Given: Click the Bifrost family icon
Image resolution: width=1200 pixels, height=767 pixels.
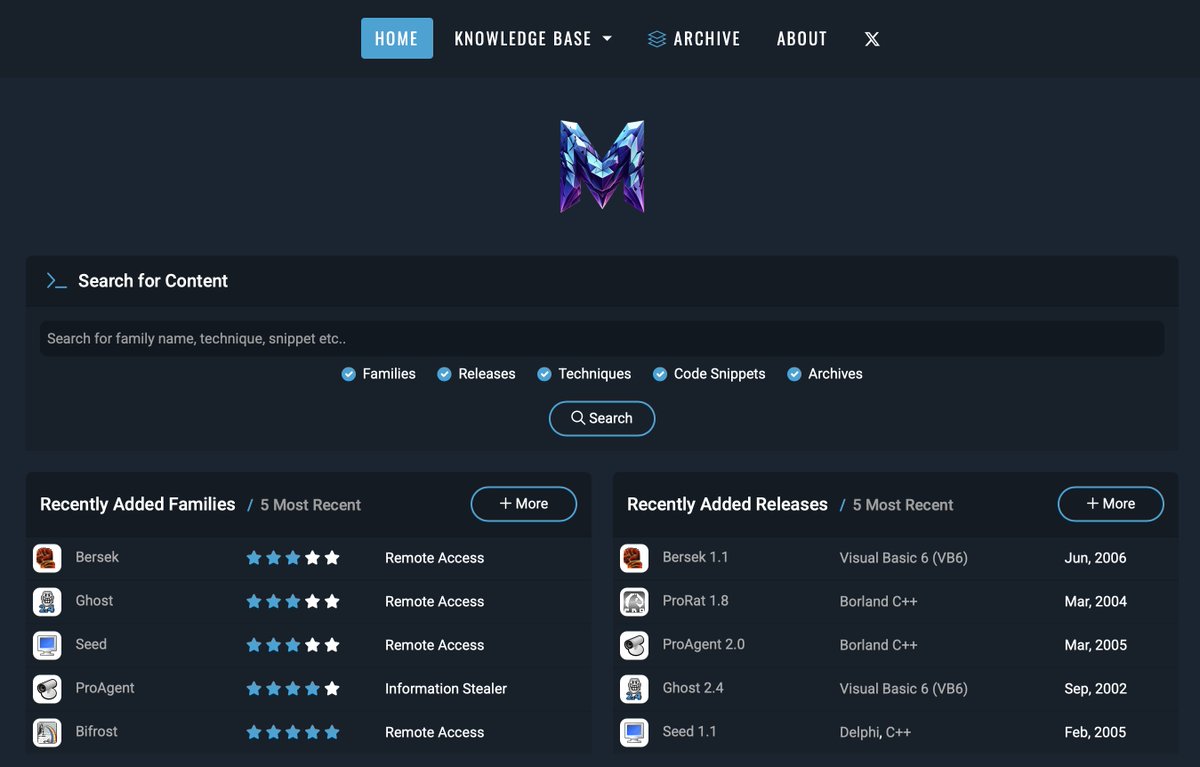Looking at the screenshot, I should [47, 731].
